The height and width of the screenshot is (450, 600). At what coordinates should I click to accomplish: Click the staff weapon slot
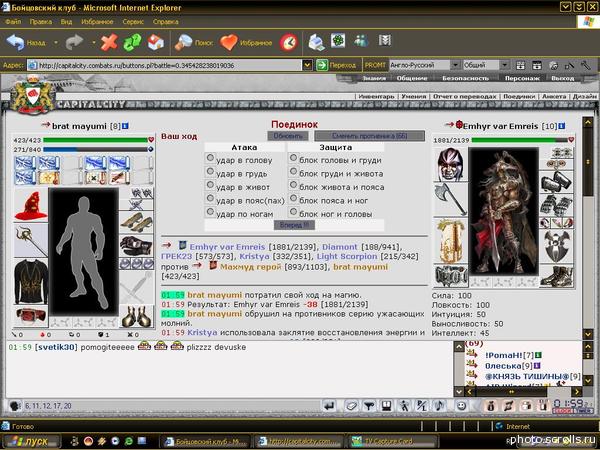click(29, 238)
